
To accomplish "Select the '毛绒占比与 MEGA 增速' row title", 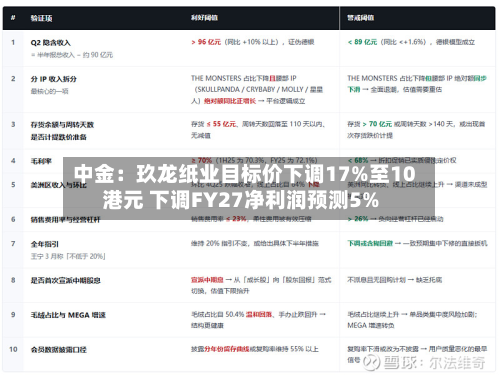I will [x=68, y=315].
